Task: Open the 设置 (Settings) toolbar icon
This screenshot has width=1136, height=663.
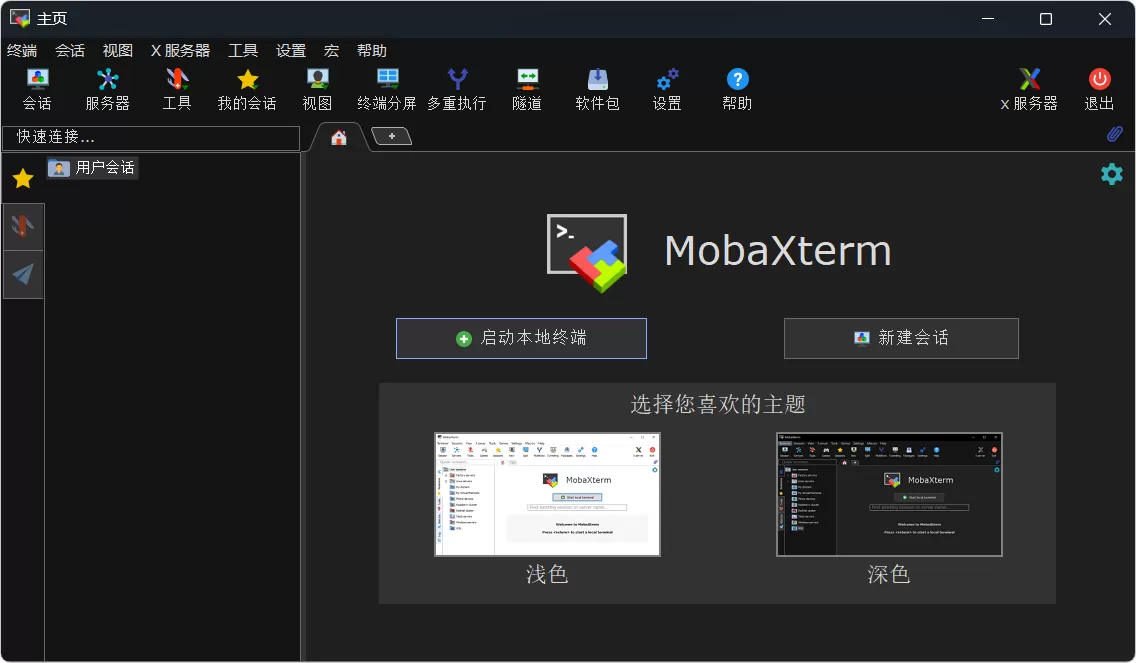Action: 666,88
